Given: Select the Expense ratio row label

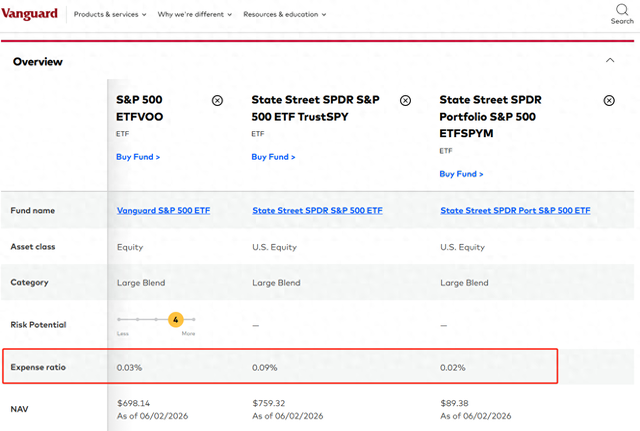Looking at the screenshot, I should tap(38, 367).
